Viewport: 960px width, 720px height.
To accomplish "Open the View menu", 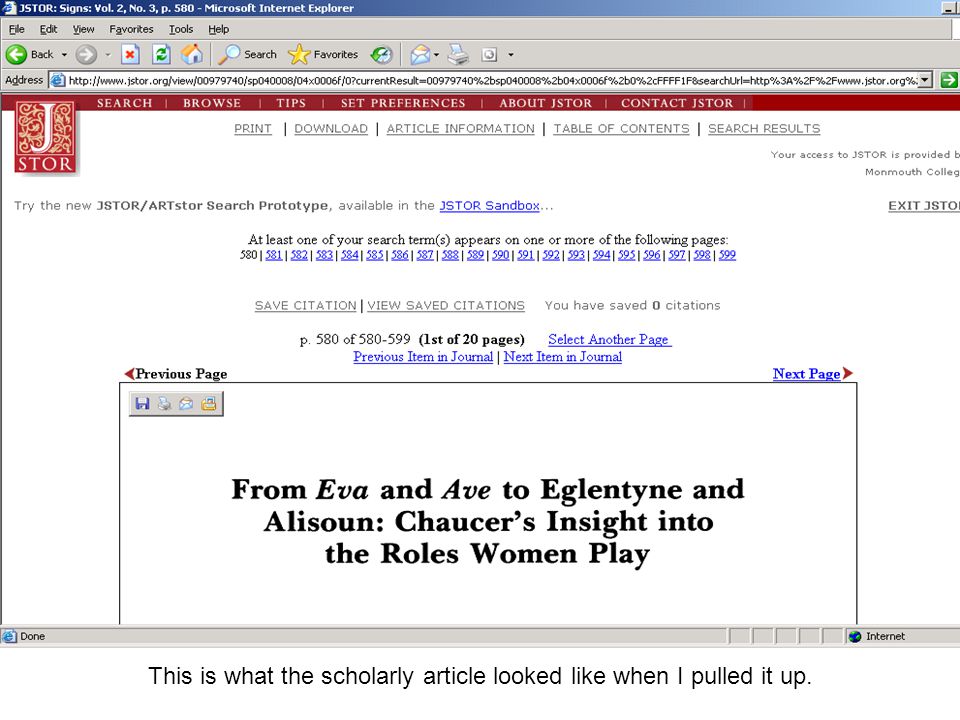I will pyautogui.click(x=83, y=29).
